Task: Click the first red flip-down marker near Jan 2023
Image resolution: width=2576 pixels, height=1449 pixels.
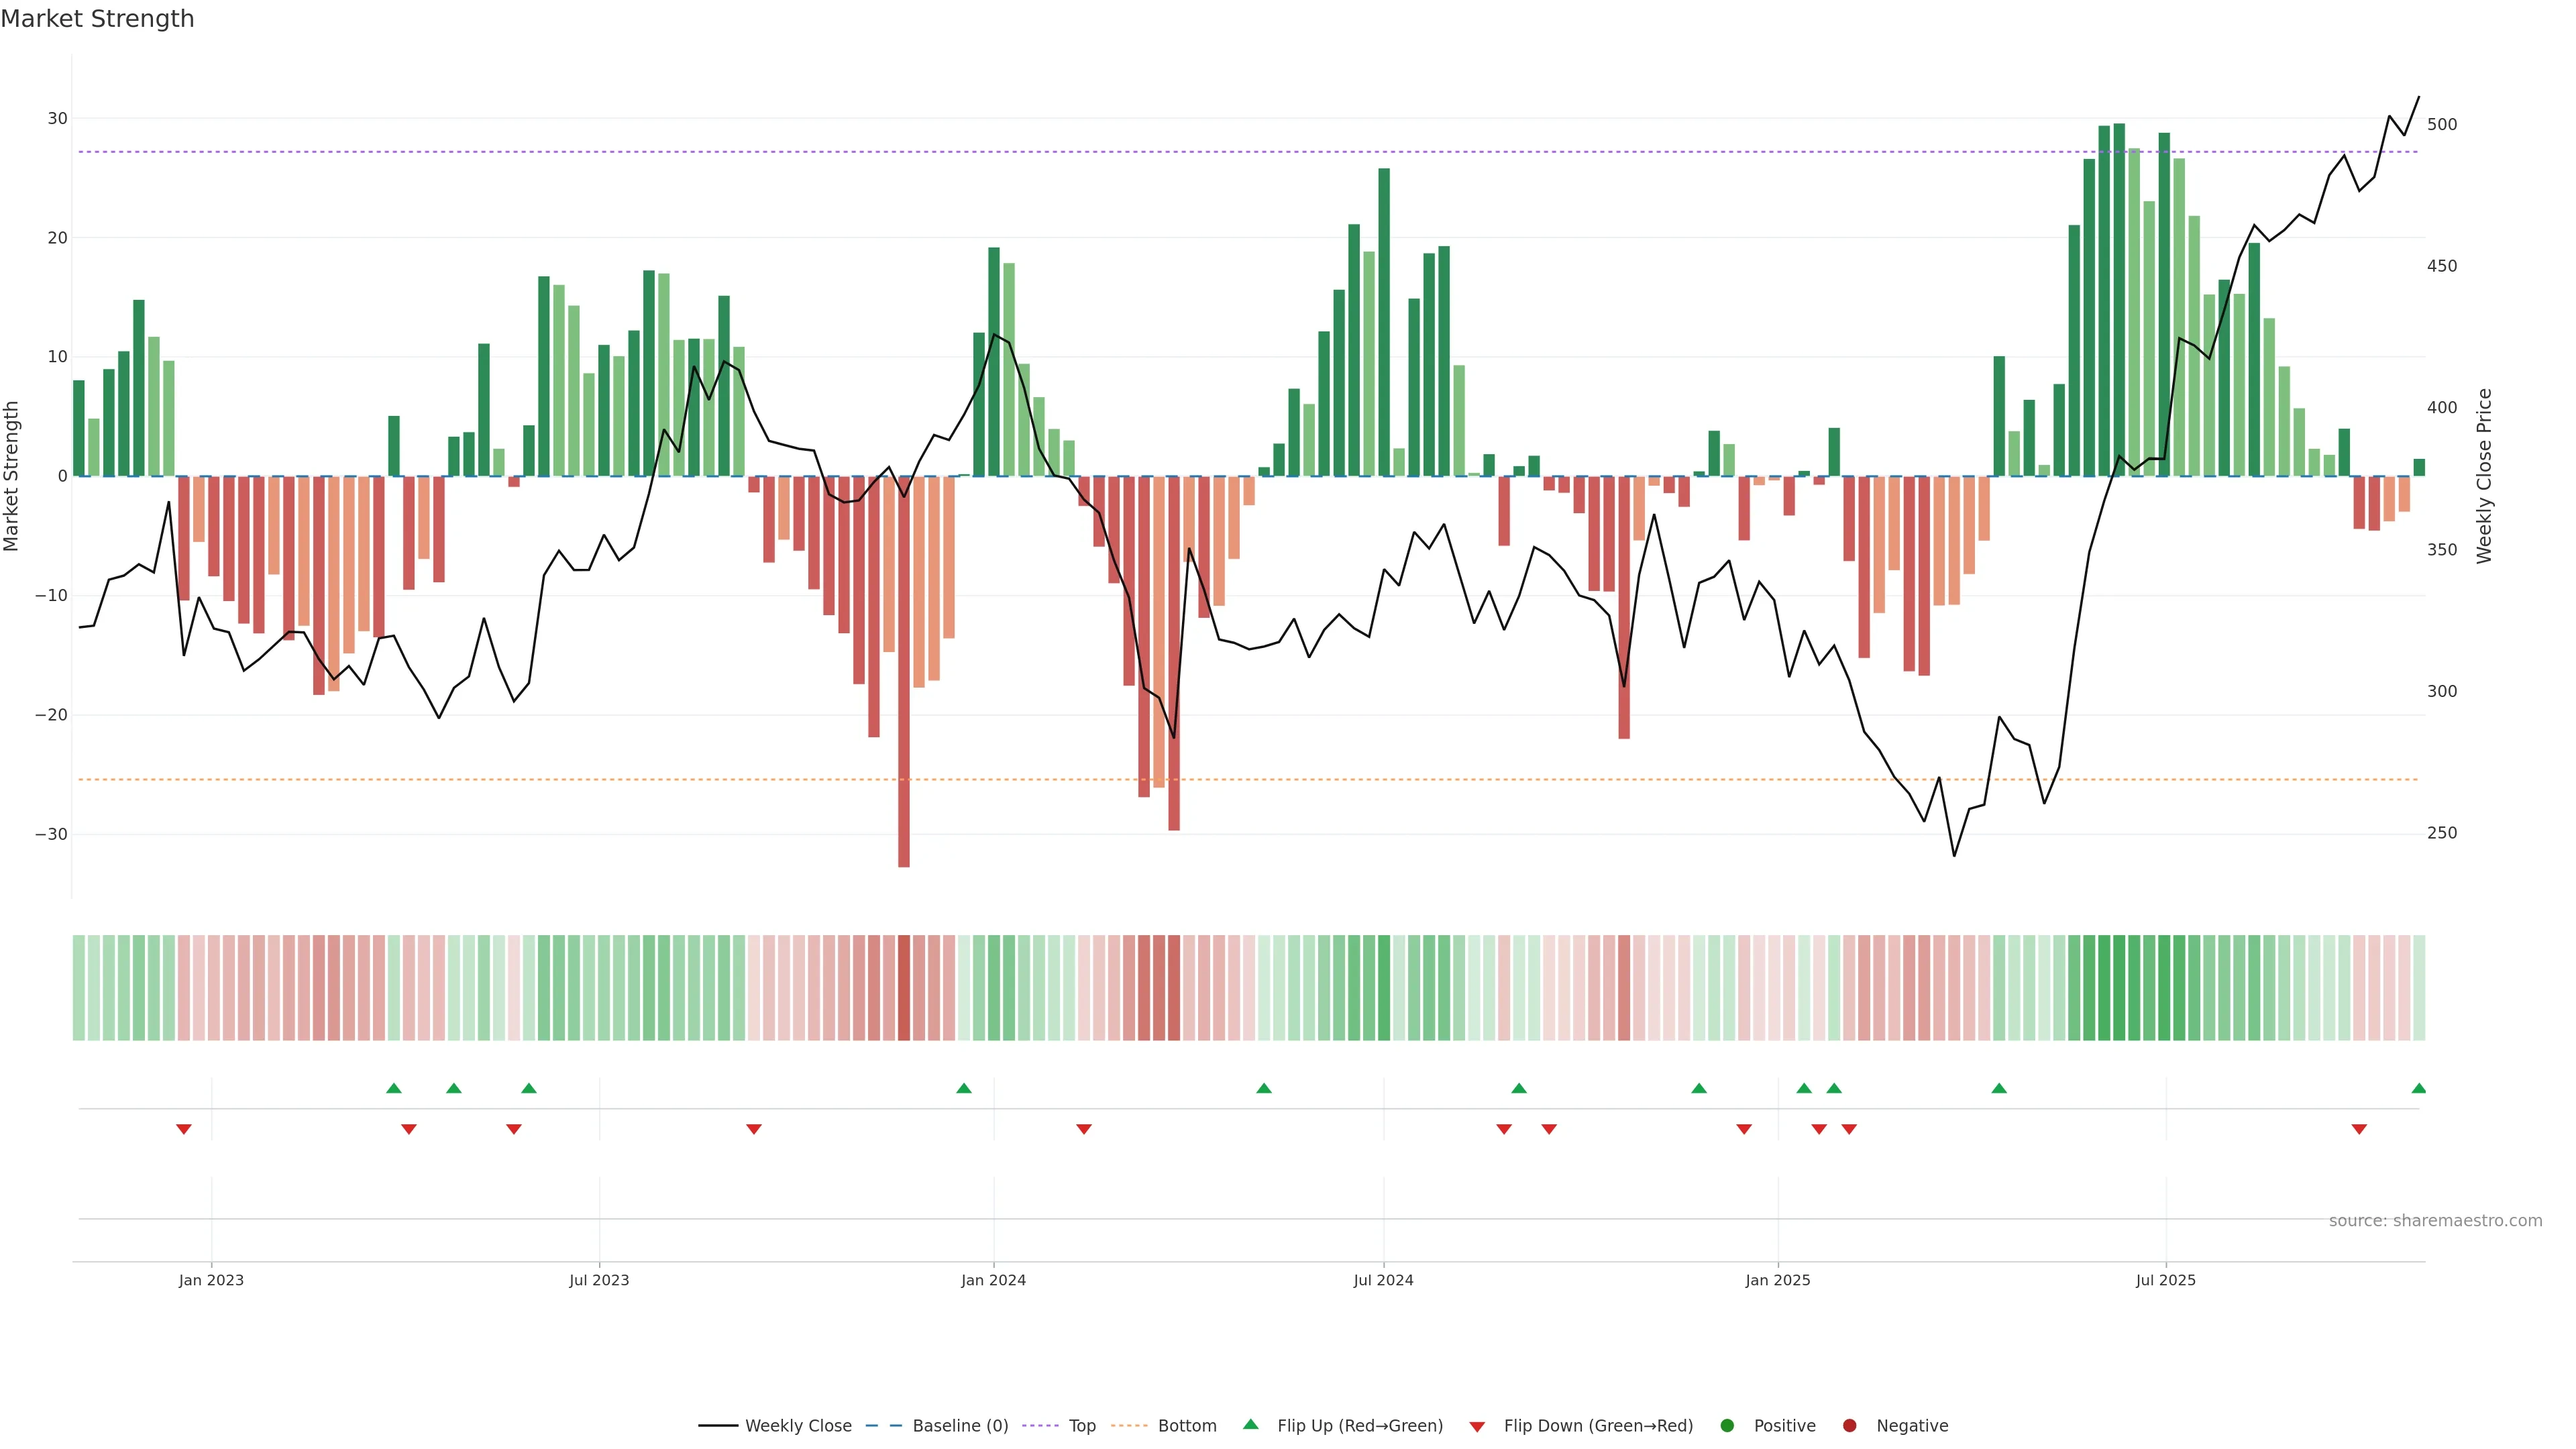Action: click(x=184, y=1129)
